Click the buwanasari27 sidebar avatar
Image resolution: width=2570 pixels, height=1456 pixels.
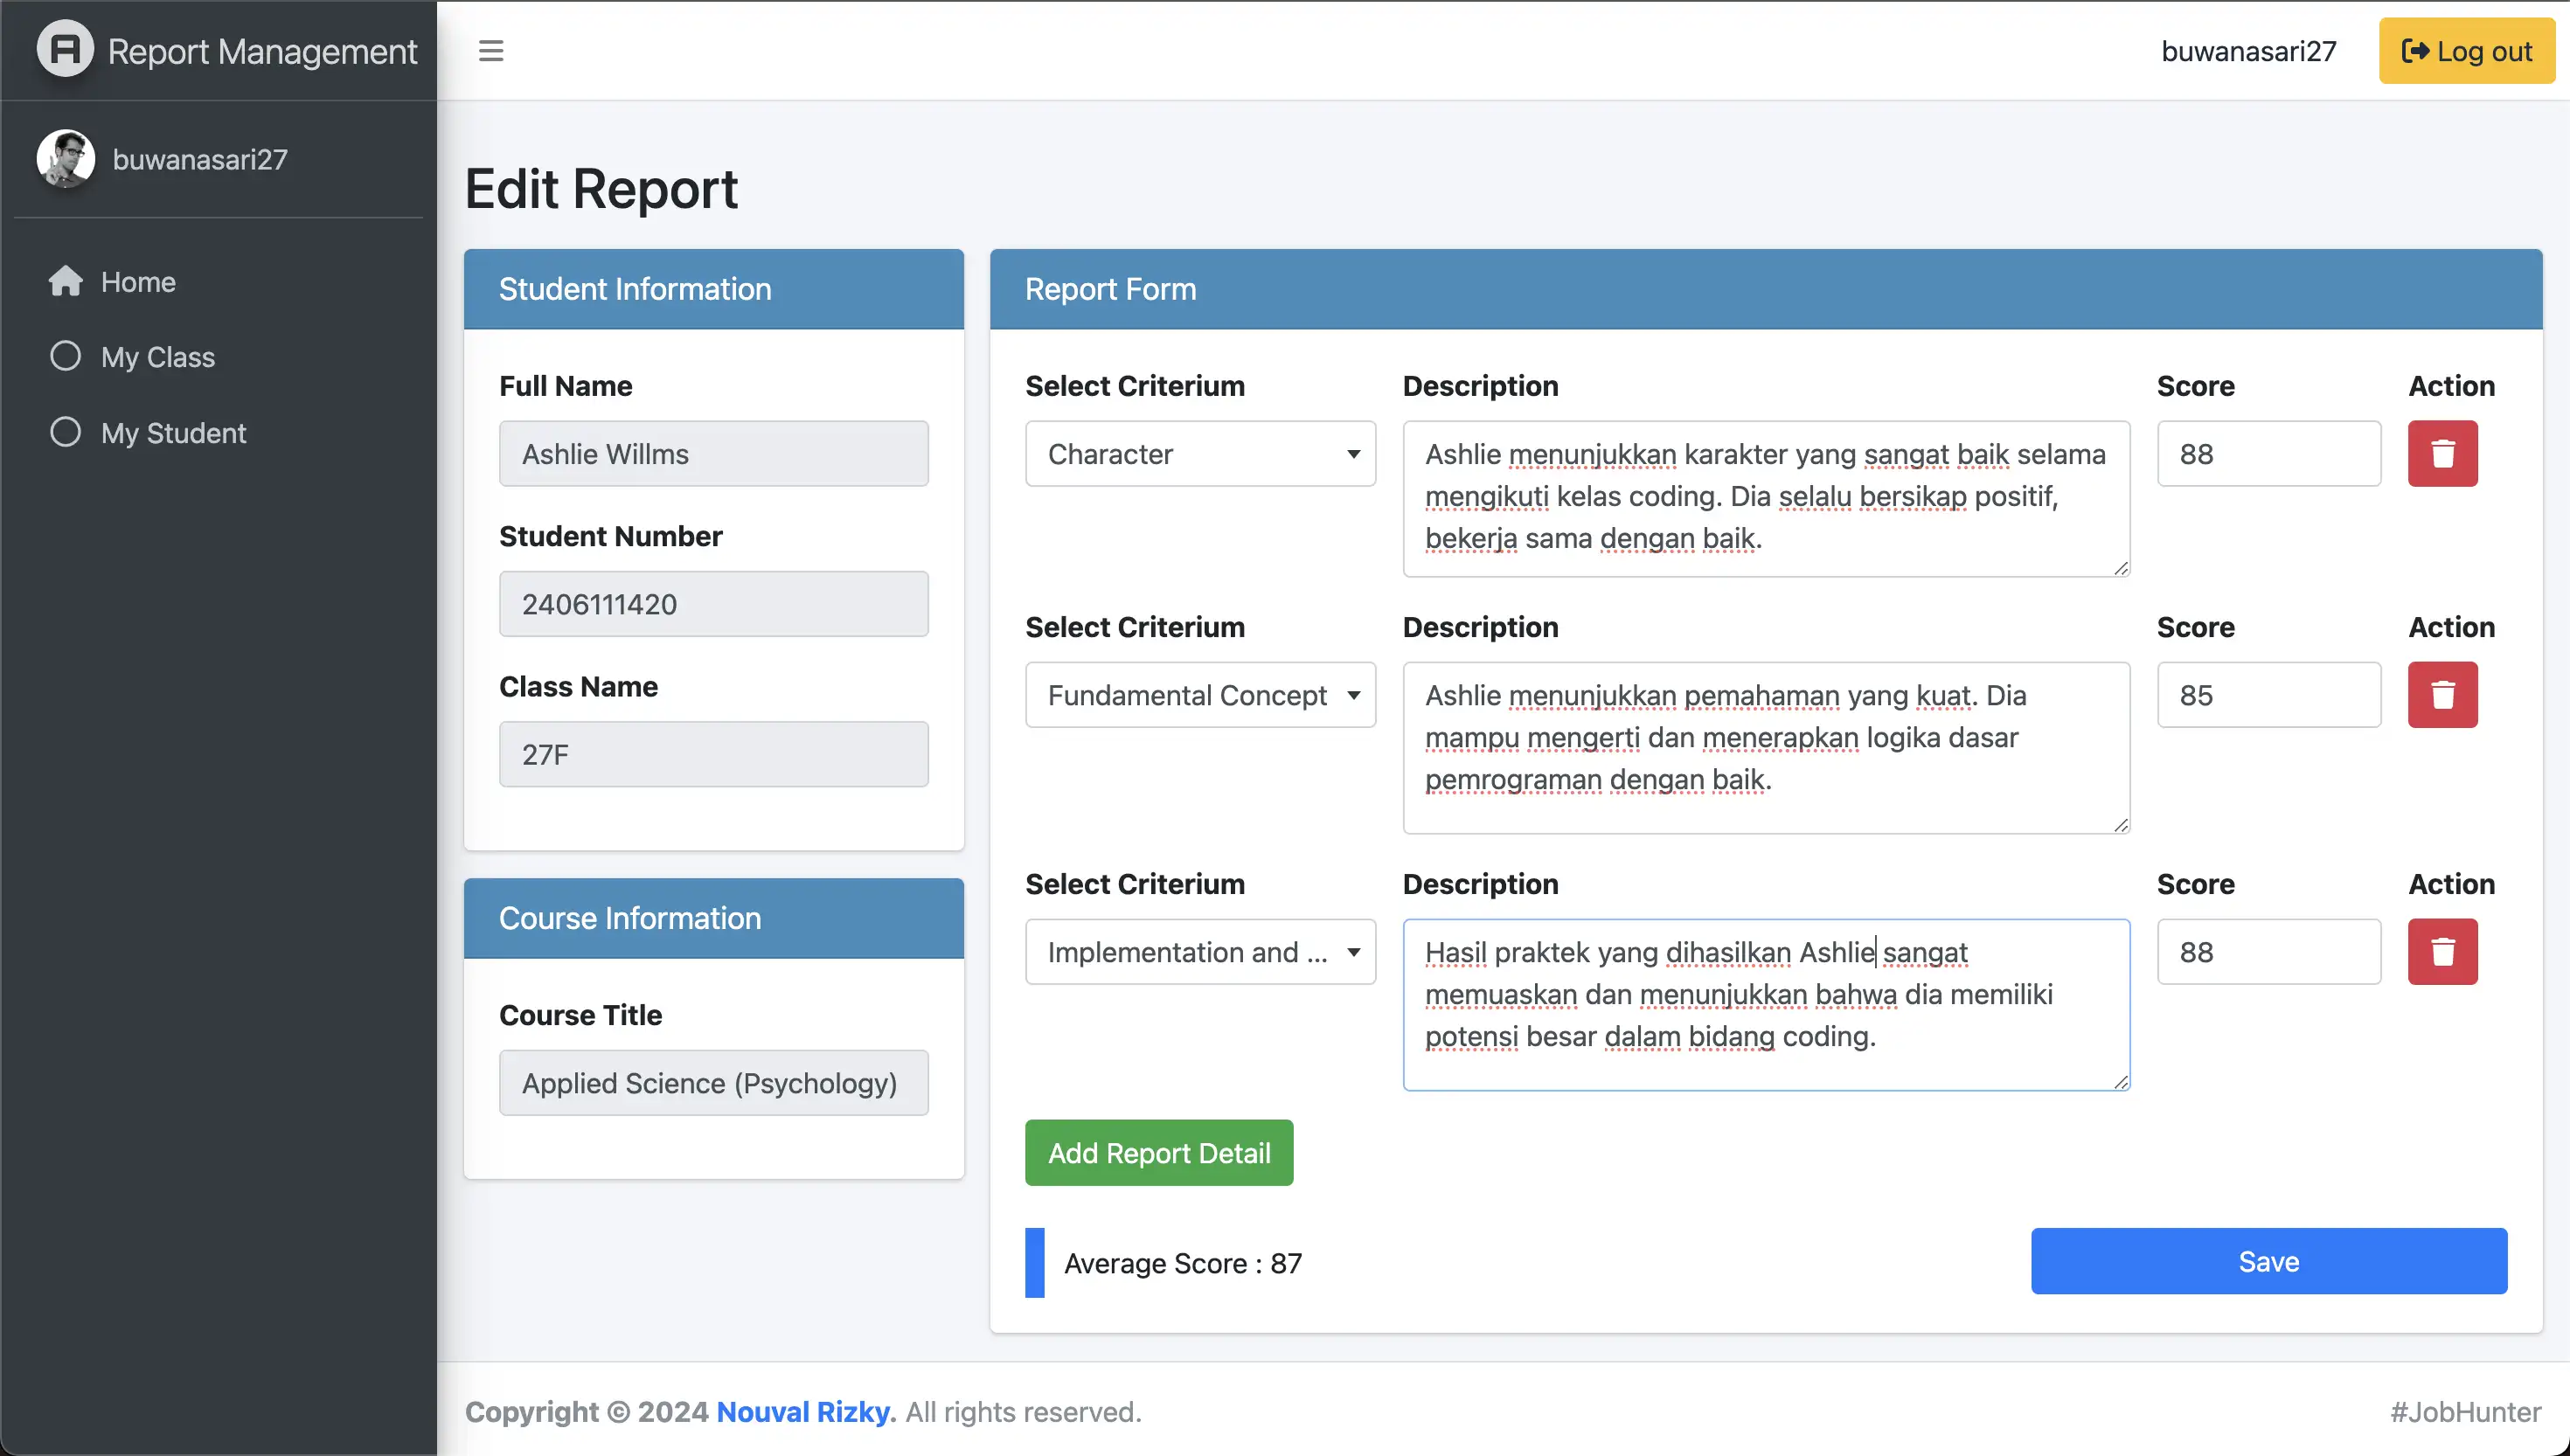[x=66, y=159]
